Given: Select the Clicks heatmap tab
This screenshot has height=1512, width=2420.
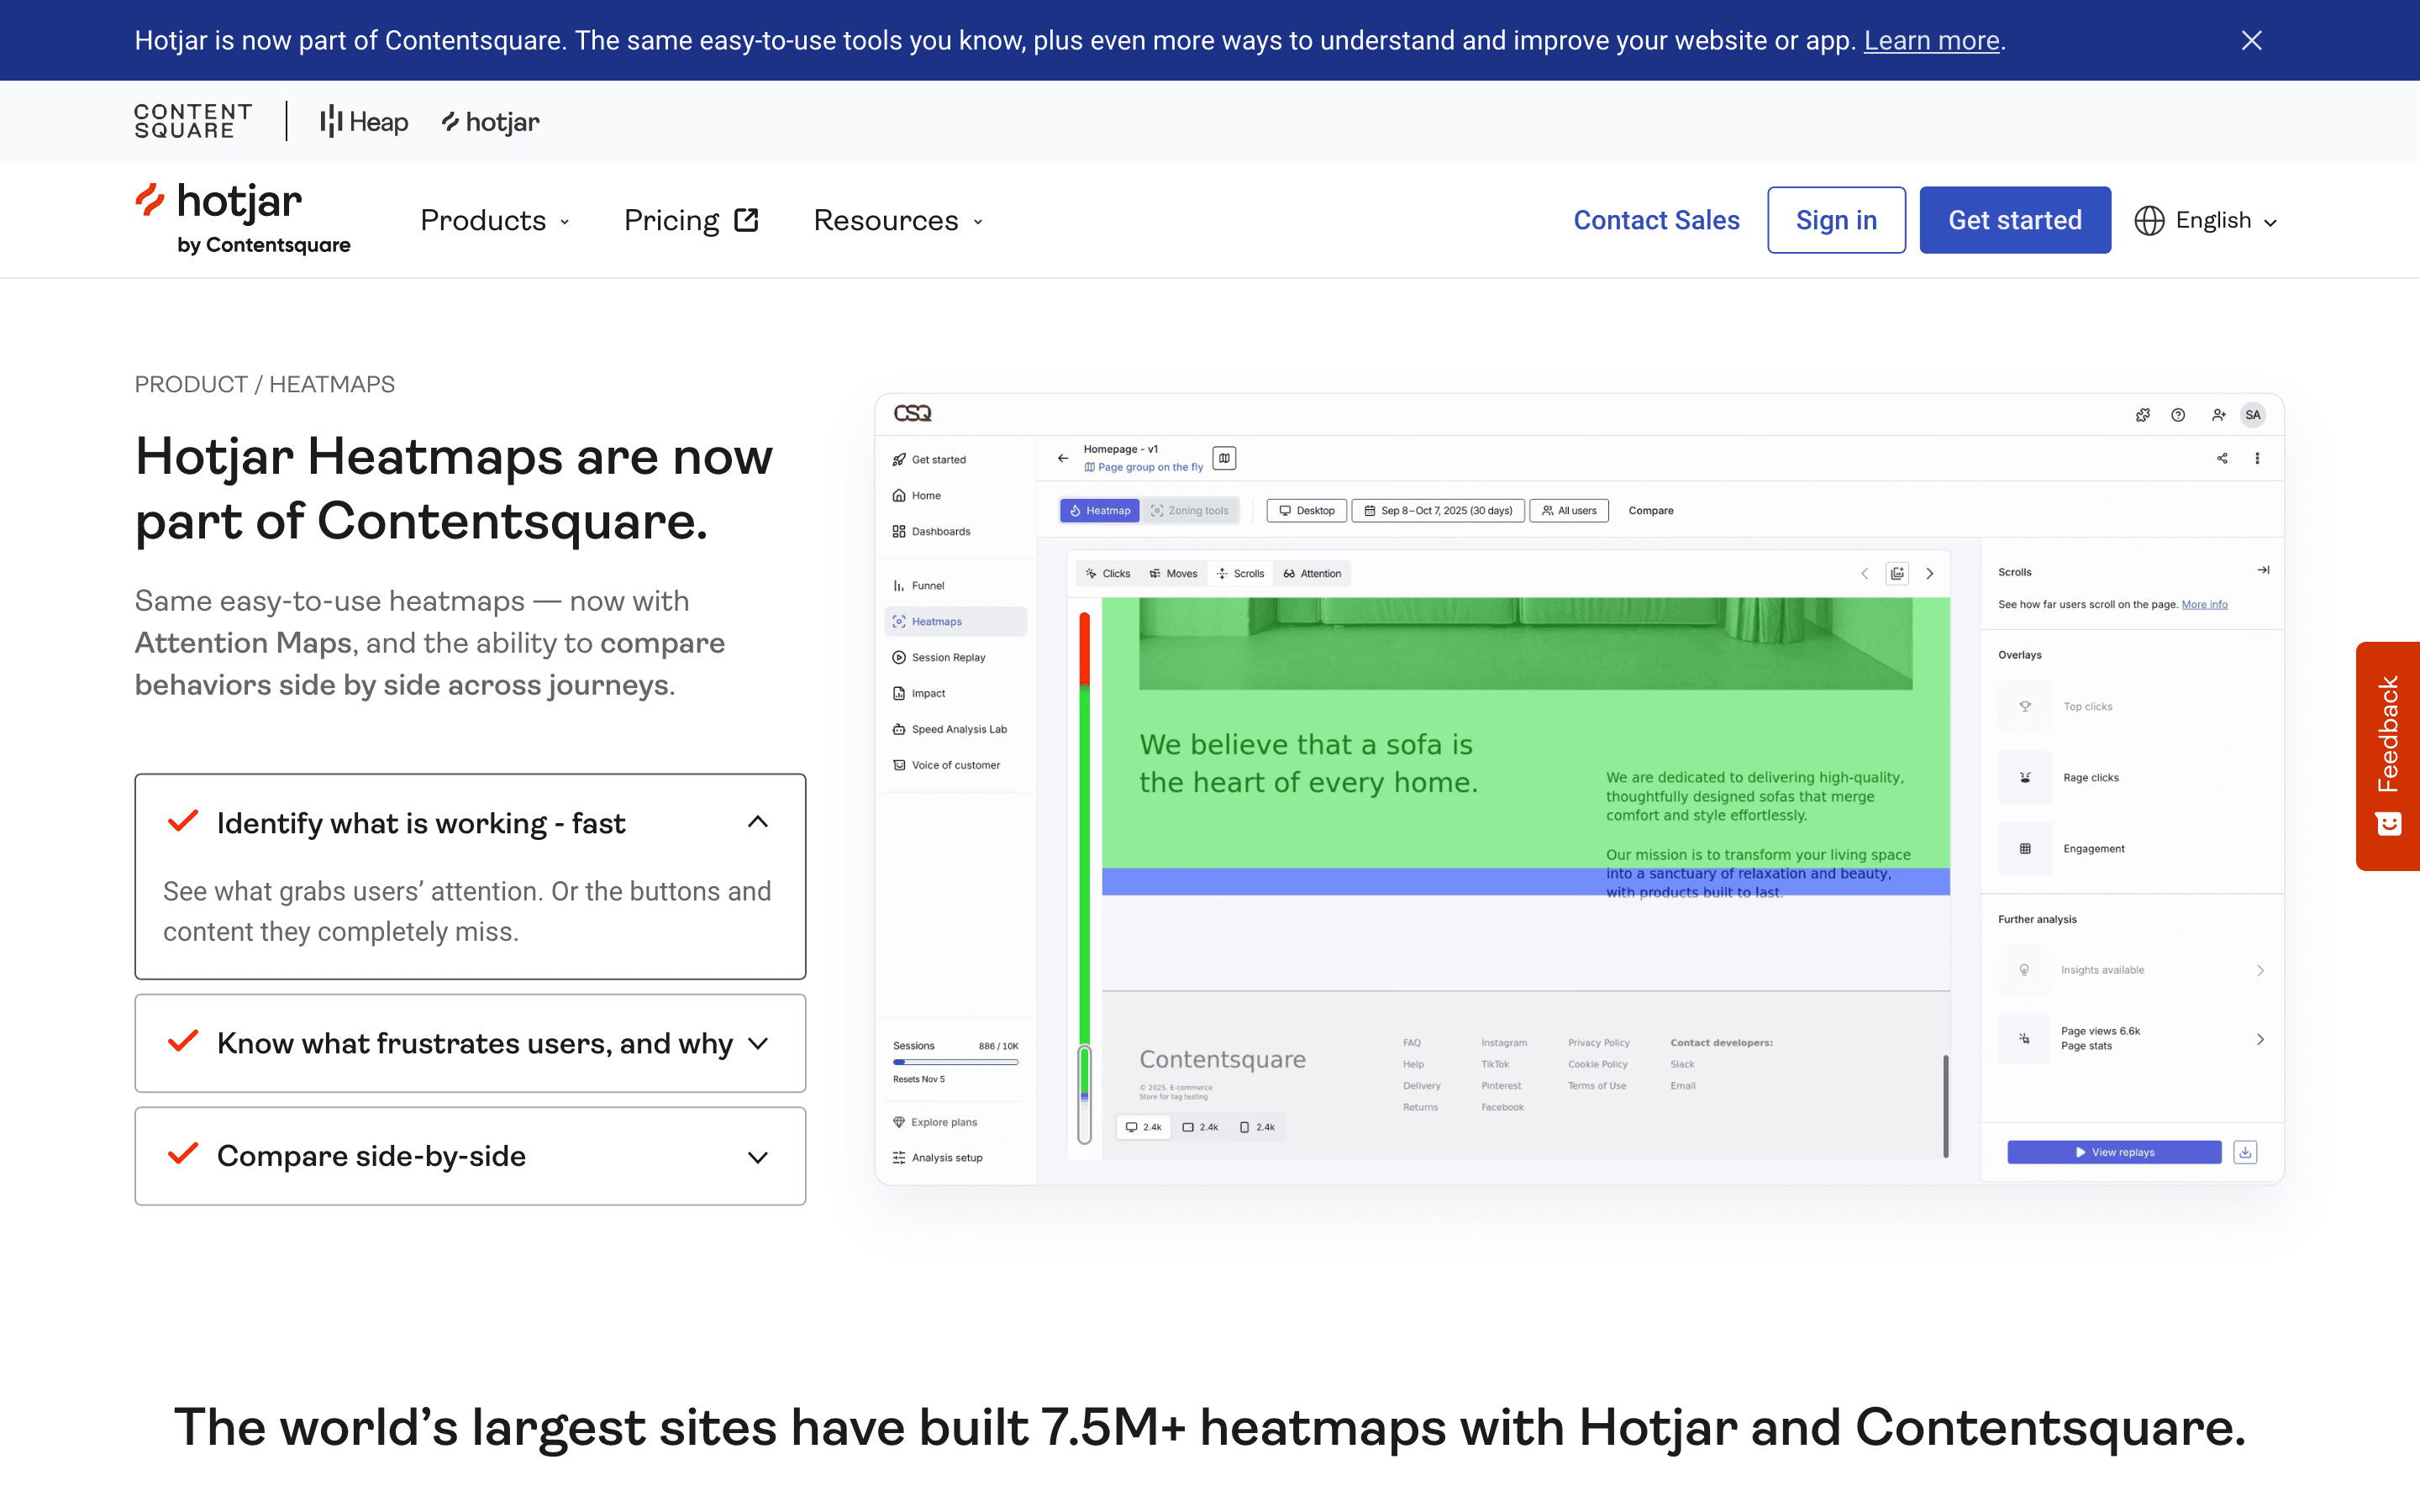Looking at the screenshot, I should (1107, 573).
